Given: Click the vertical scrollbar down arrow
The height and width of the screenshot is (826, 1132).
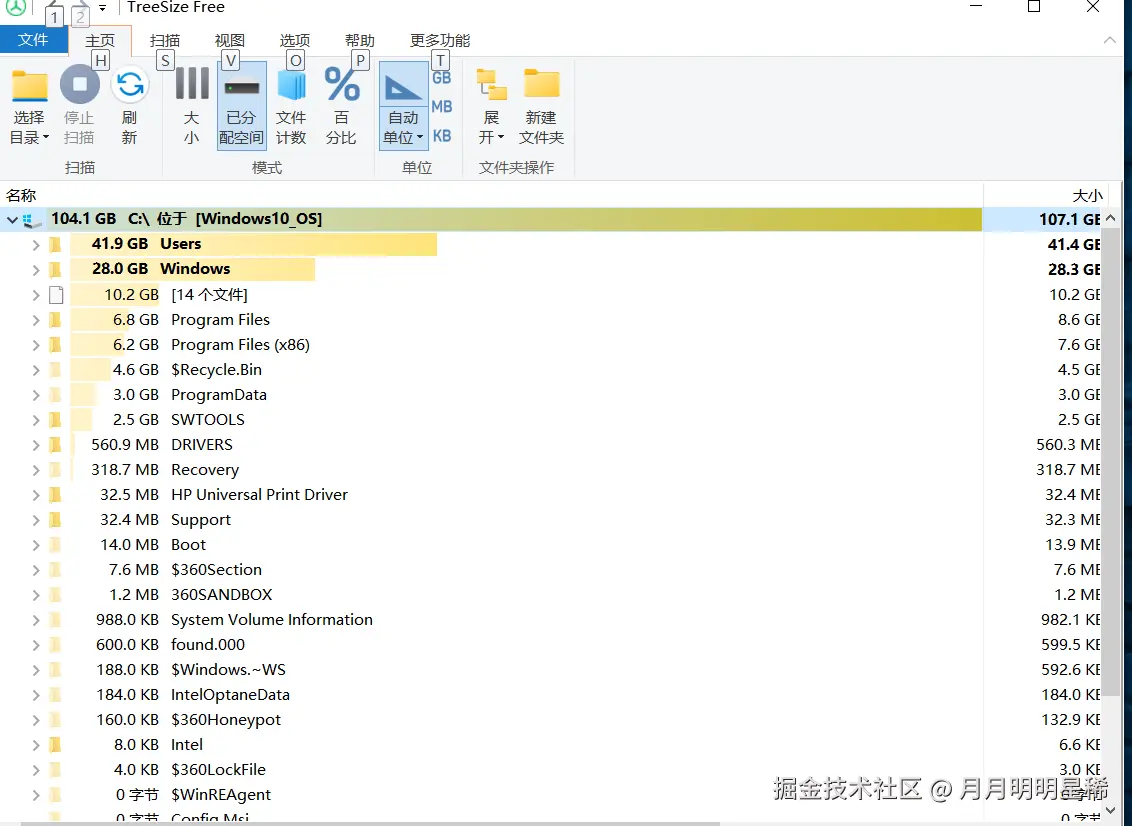Looking at the screenshot, I should coord(1111,810).
